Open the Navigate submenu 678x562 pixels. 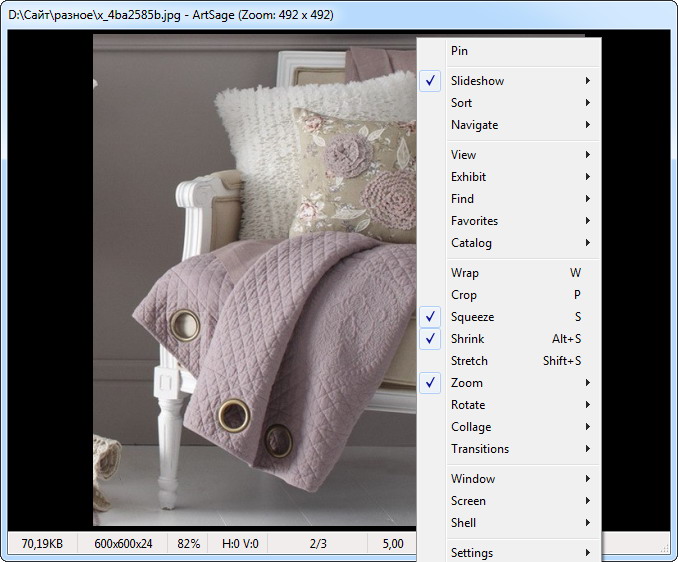coord(509,125)
